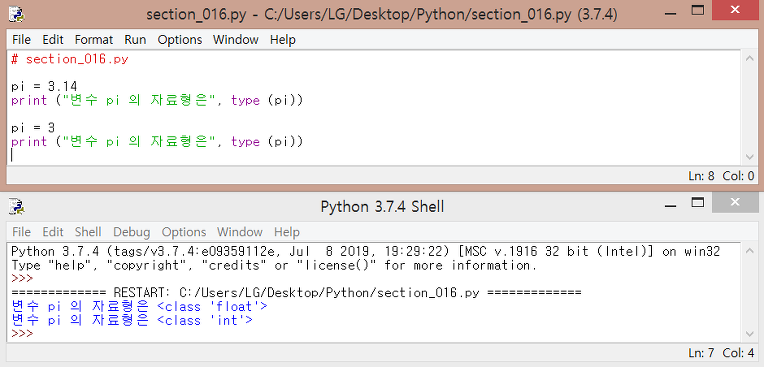The width and height of the screenshot is (764, 367).
Task: Click the output line with <class 'int'>
Action: [x=132, y=320]
